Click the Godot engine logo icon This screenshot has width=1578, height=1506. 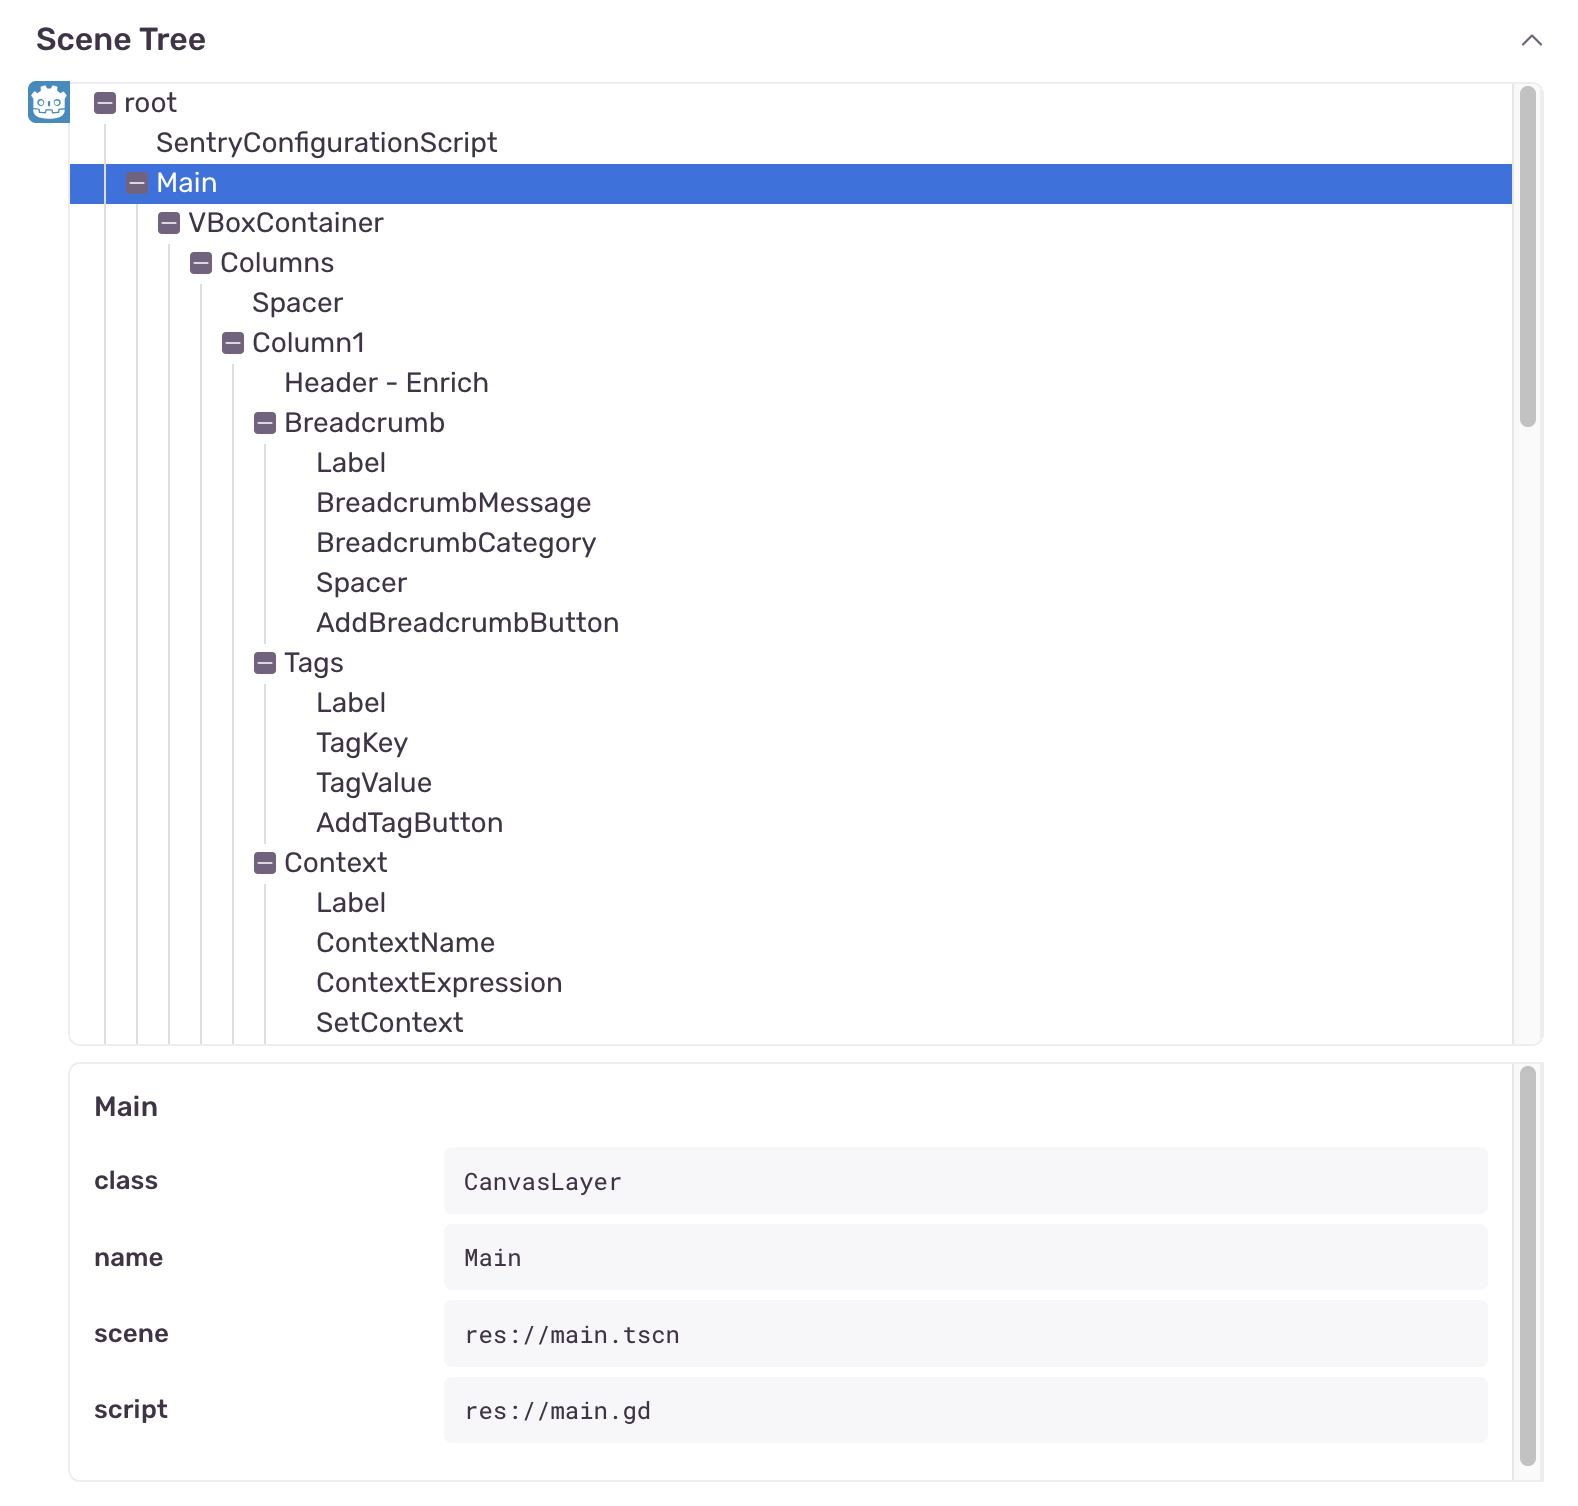coord(48,102)
